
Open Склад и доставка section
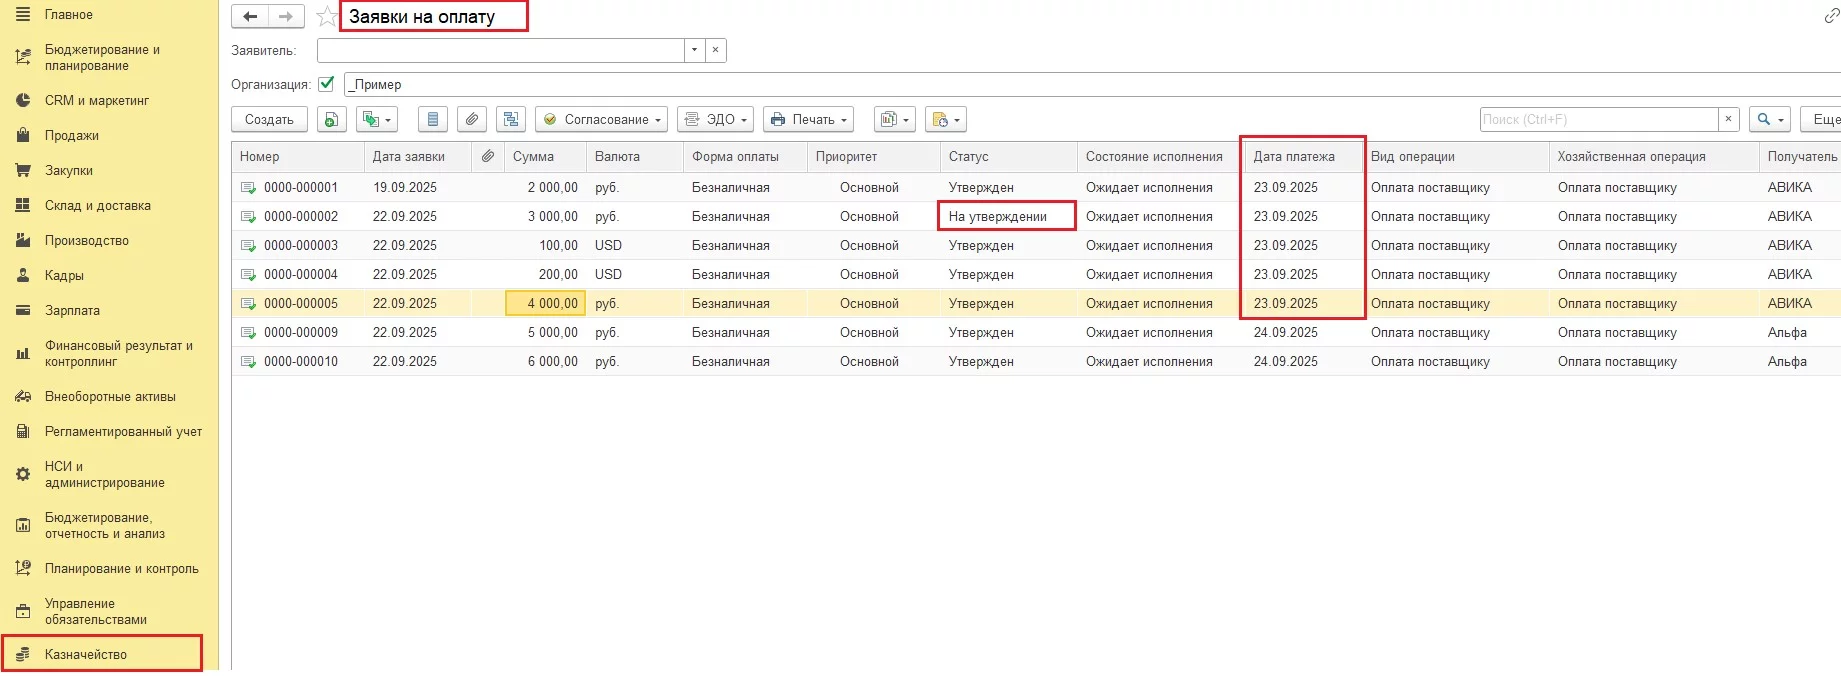[98, 205]
